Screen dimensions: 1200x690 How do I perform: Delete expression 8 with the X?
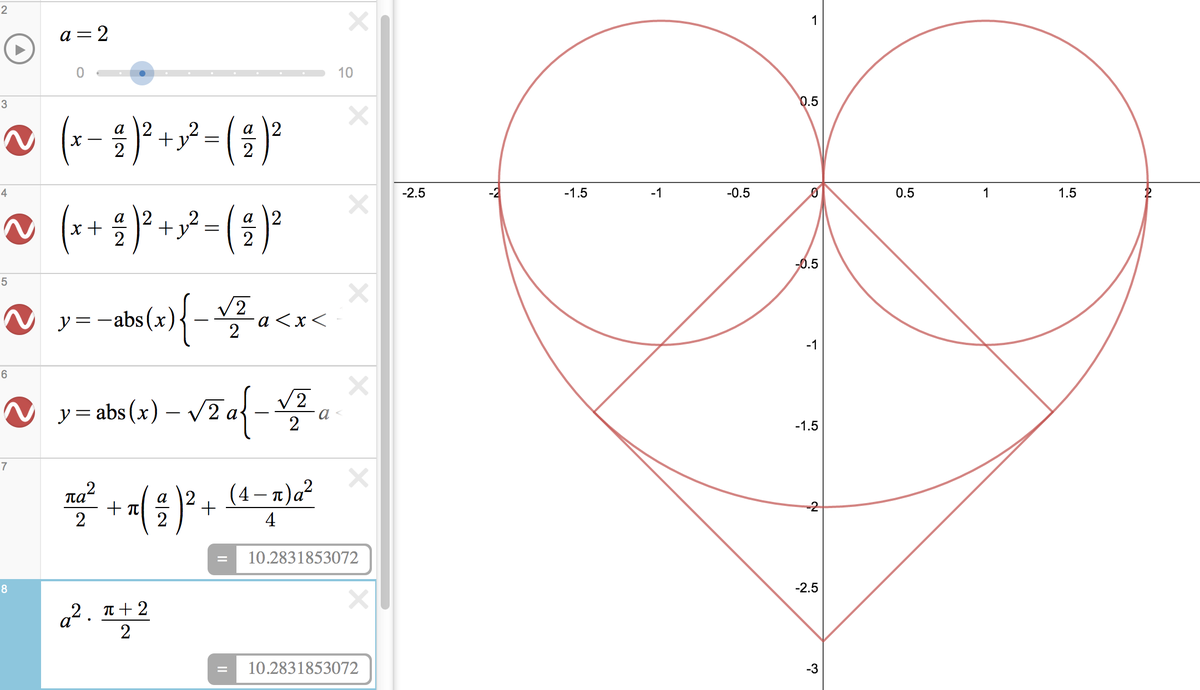tap(358, 600)
